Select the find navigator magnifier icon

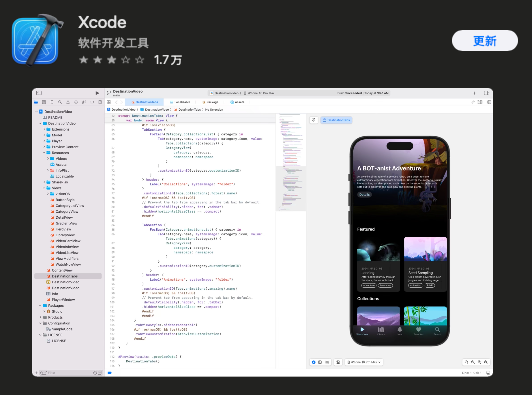[60, 102]
